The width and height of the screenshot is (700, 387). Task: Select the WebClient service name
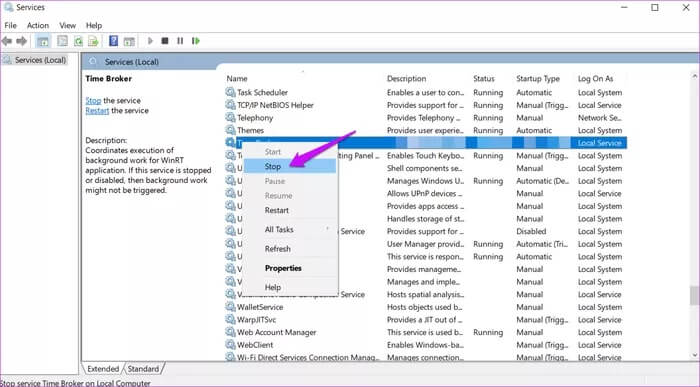(x=255, y=345)
